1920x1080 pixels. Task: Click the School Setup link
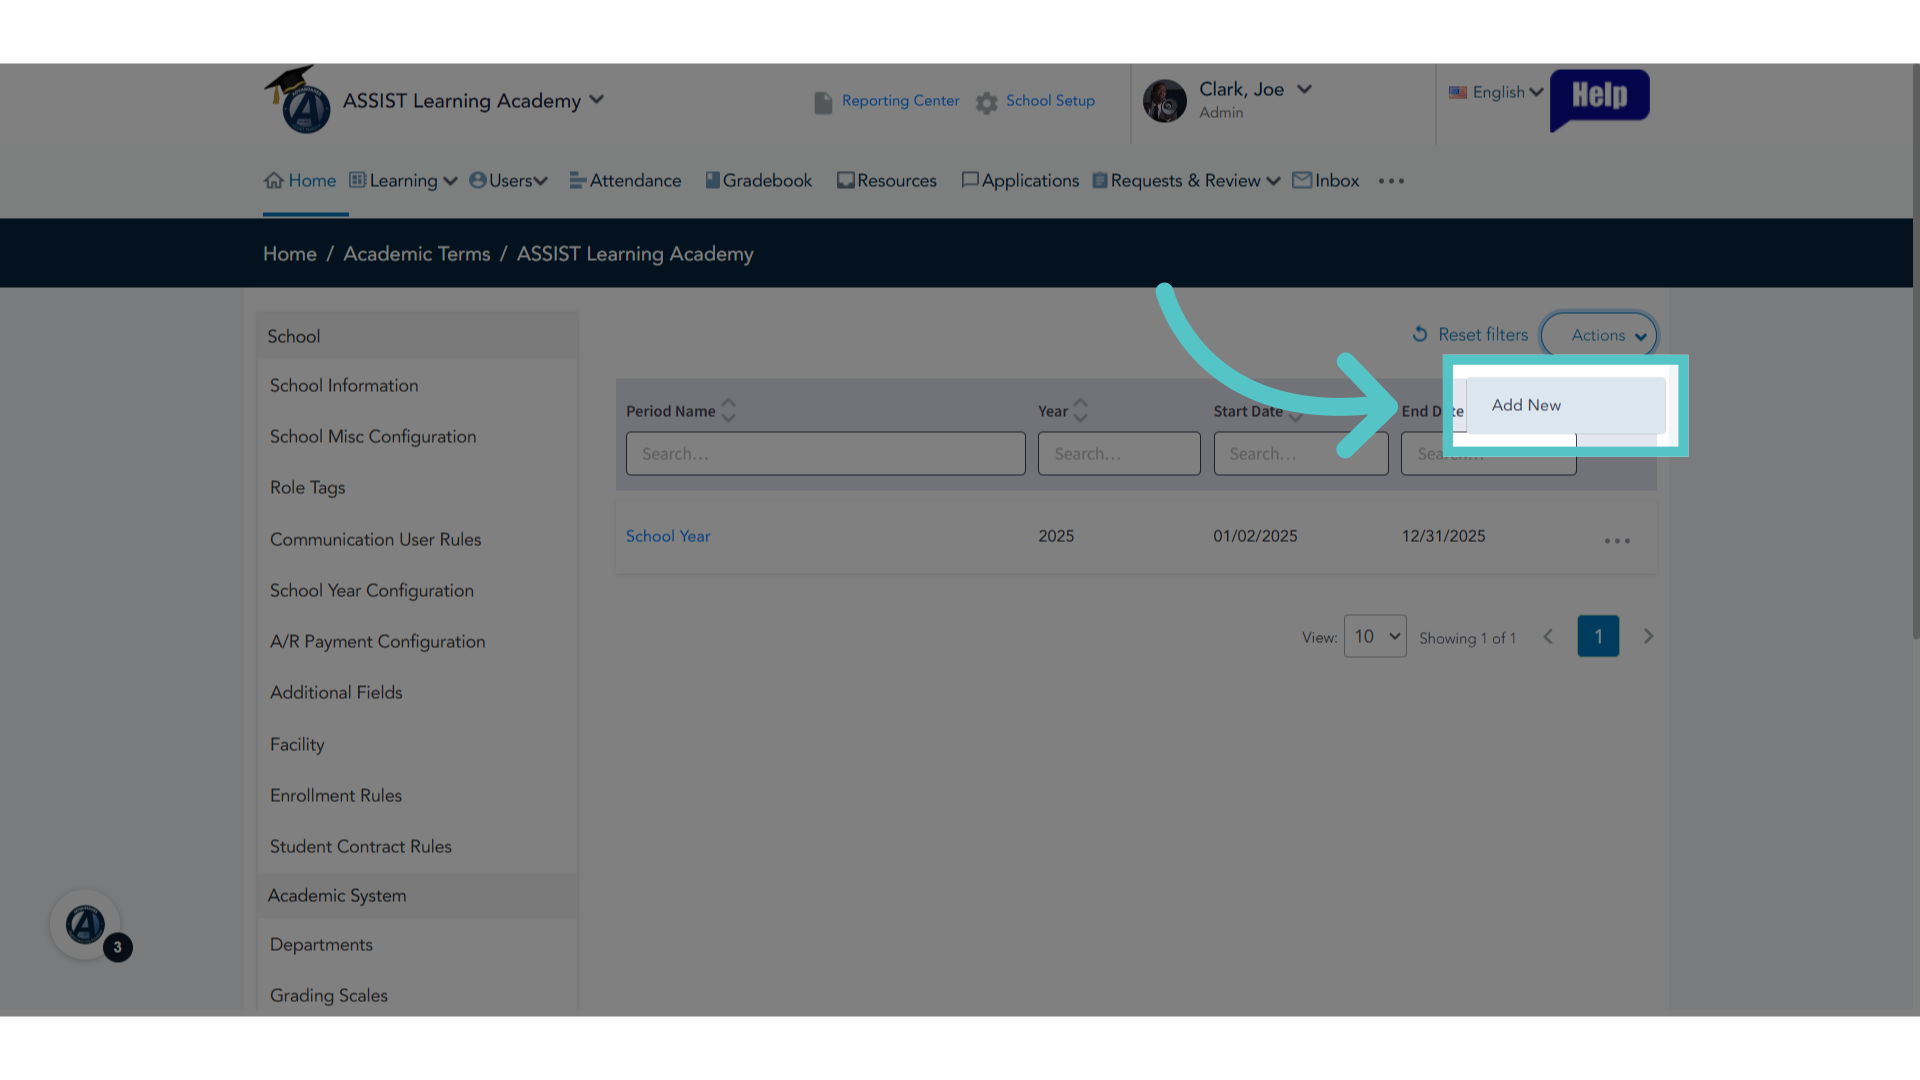click(1050, 101)
